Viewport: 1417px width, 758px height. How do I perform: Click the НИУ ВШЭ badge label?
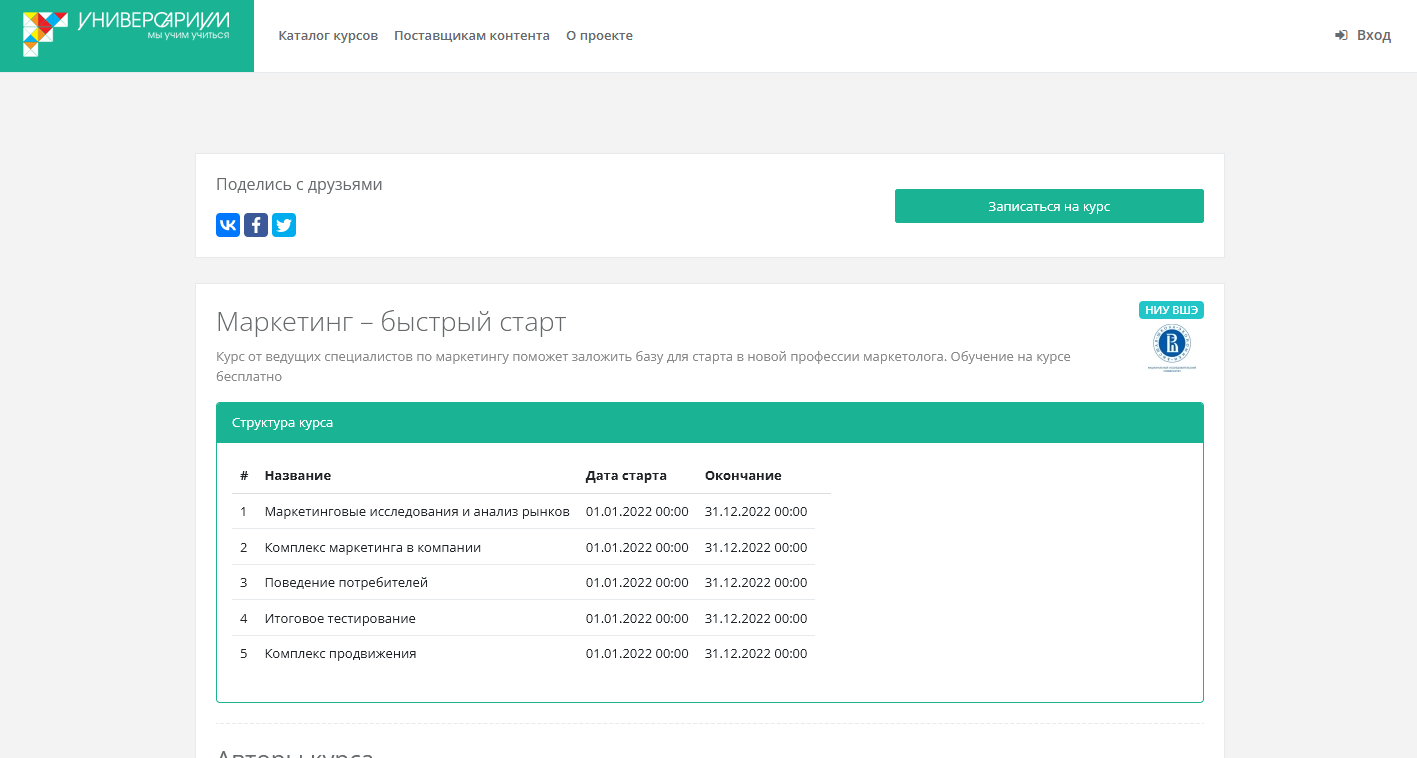pyautogui.click(x=1171, y=310)
